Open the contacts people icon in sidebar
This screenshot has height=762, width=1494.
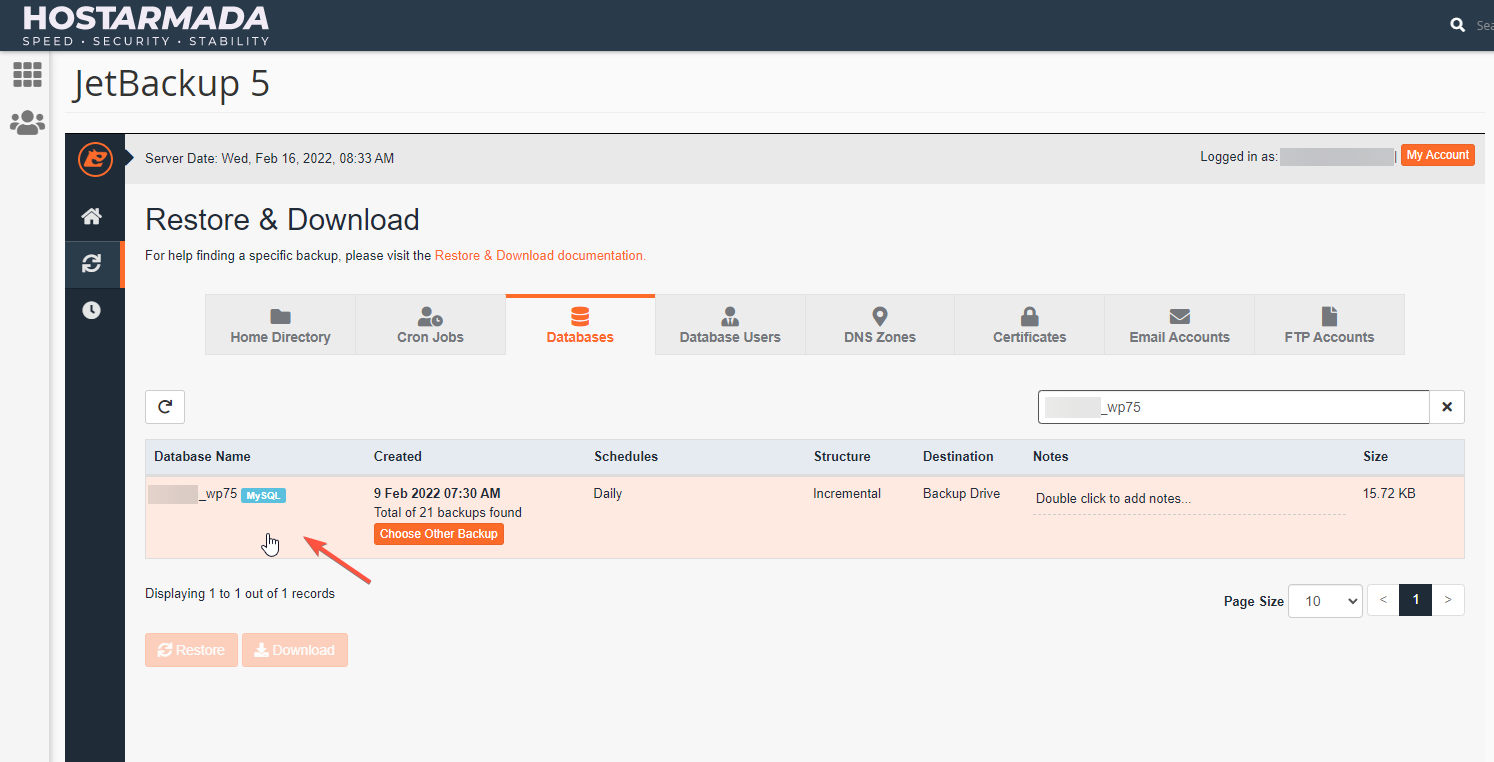click(27, 122)
